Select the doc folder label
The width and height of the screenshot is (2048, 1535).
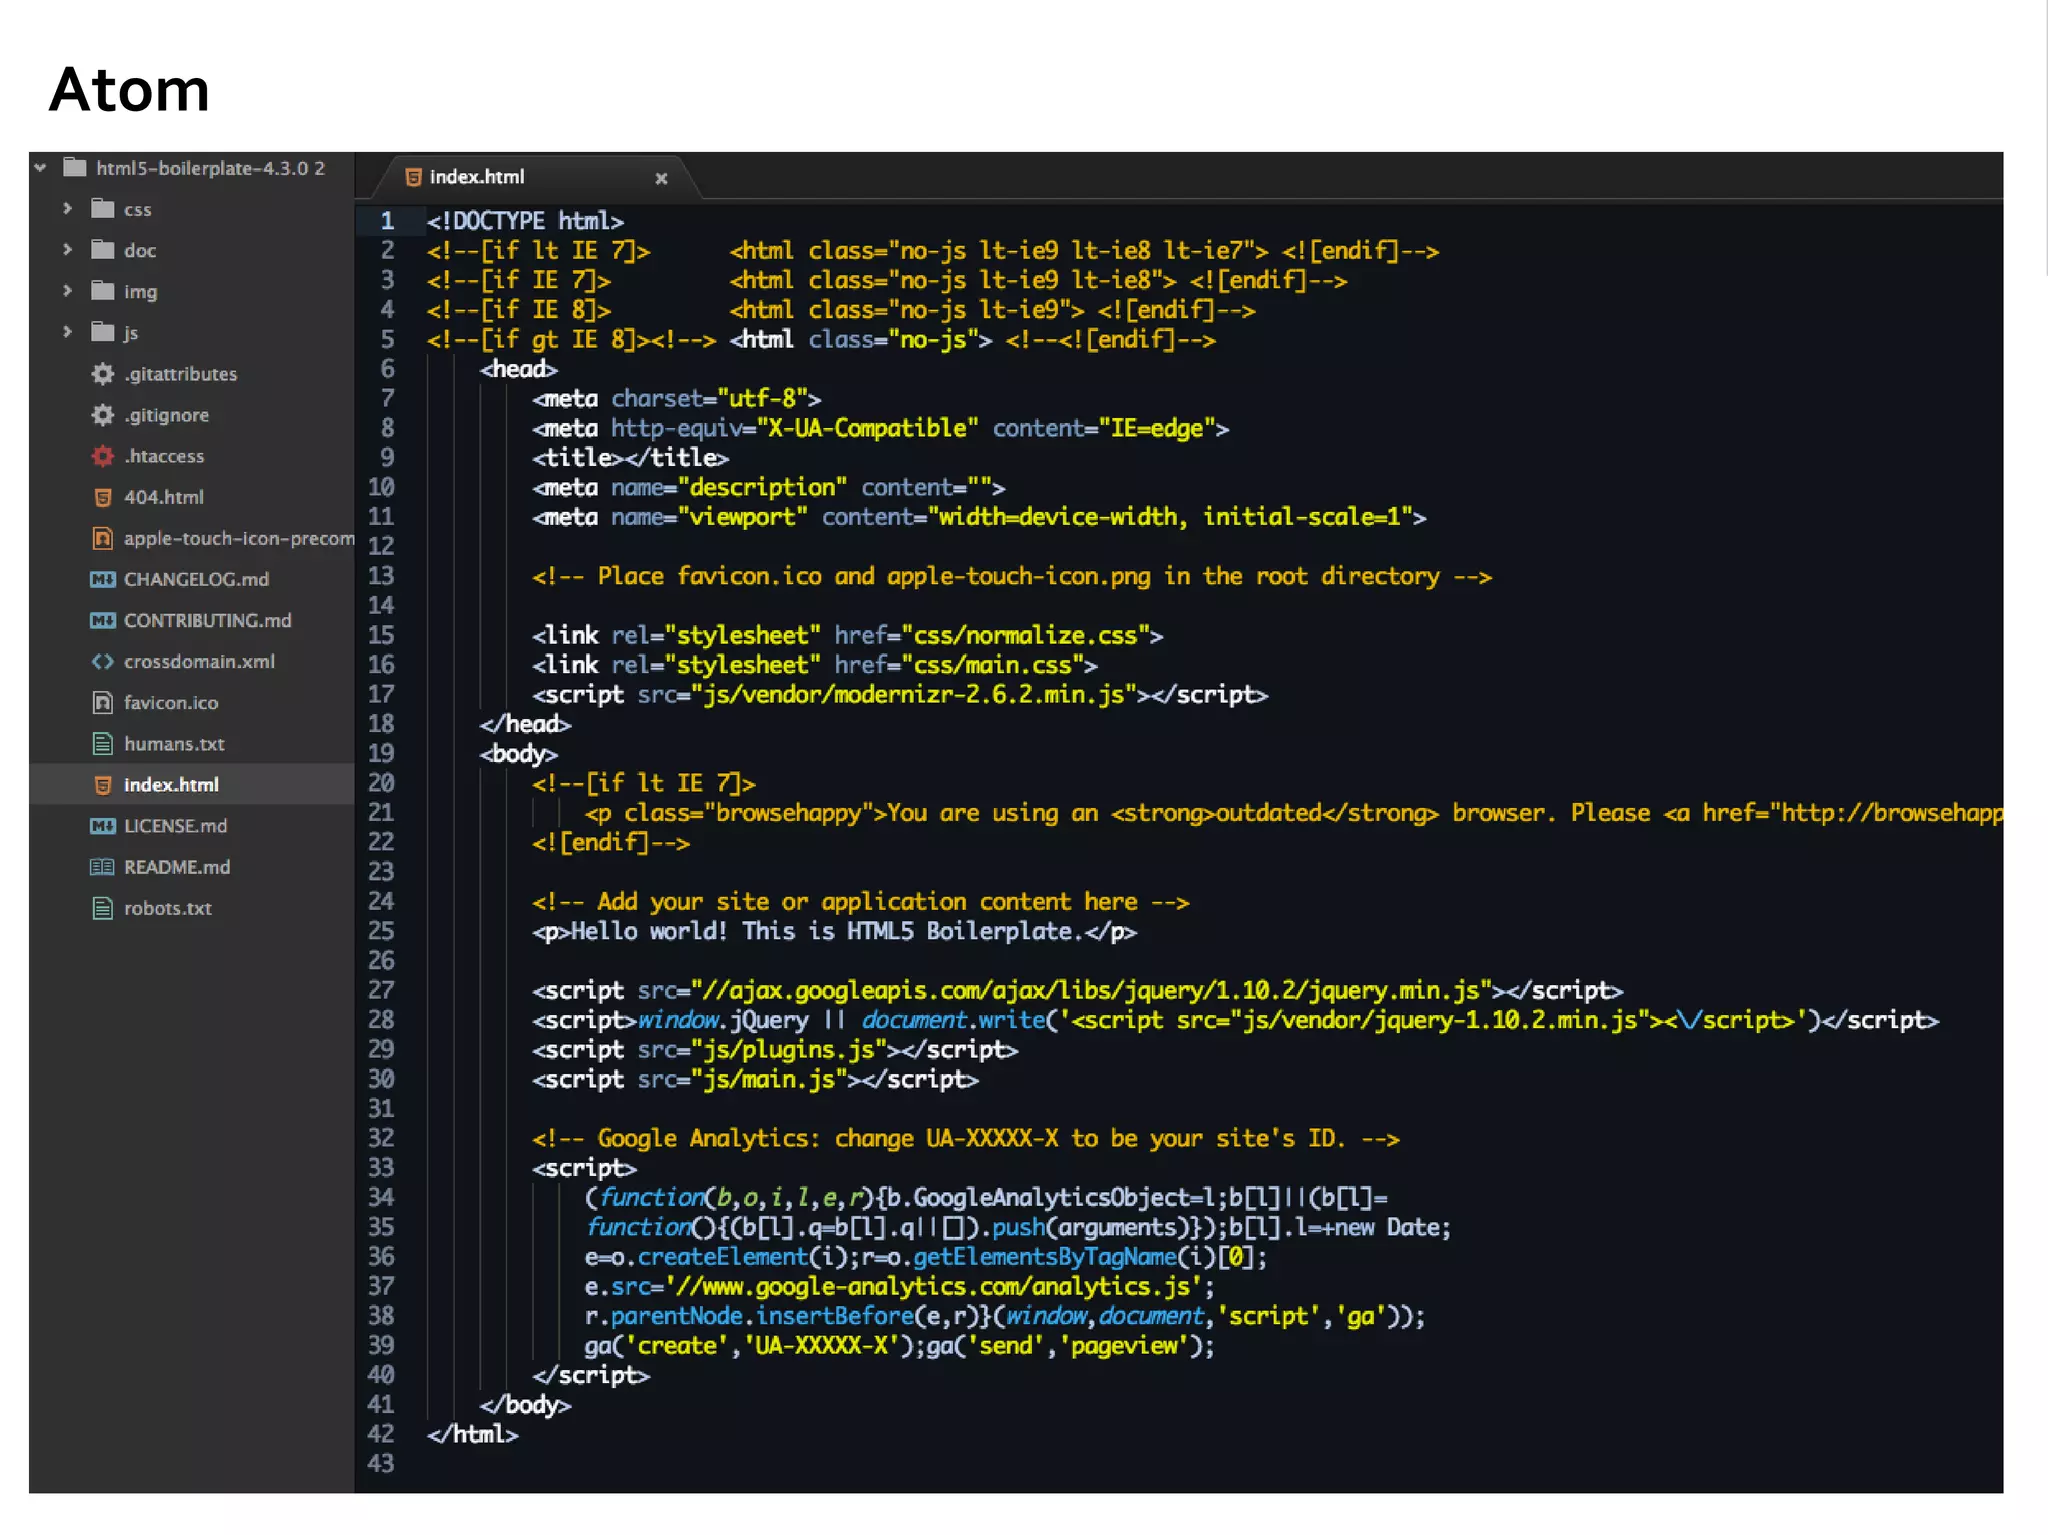pos(140,251)
